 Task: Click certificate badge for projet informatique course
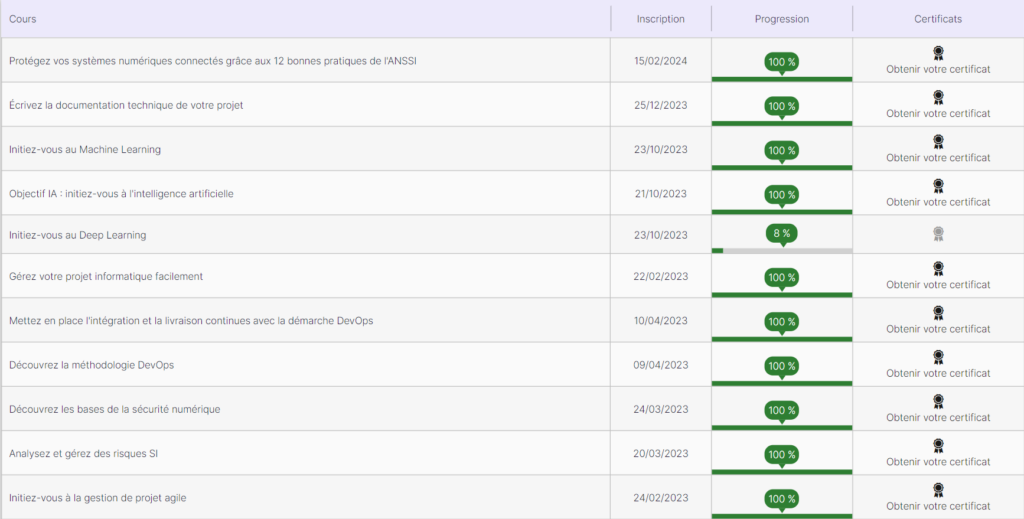(938, 269)
